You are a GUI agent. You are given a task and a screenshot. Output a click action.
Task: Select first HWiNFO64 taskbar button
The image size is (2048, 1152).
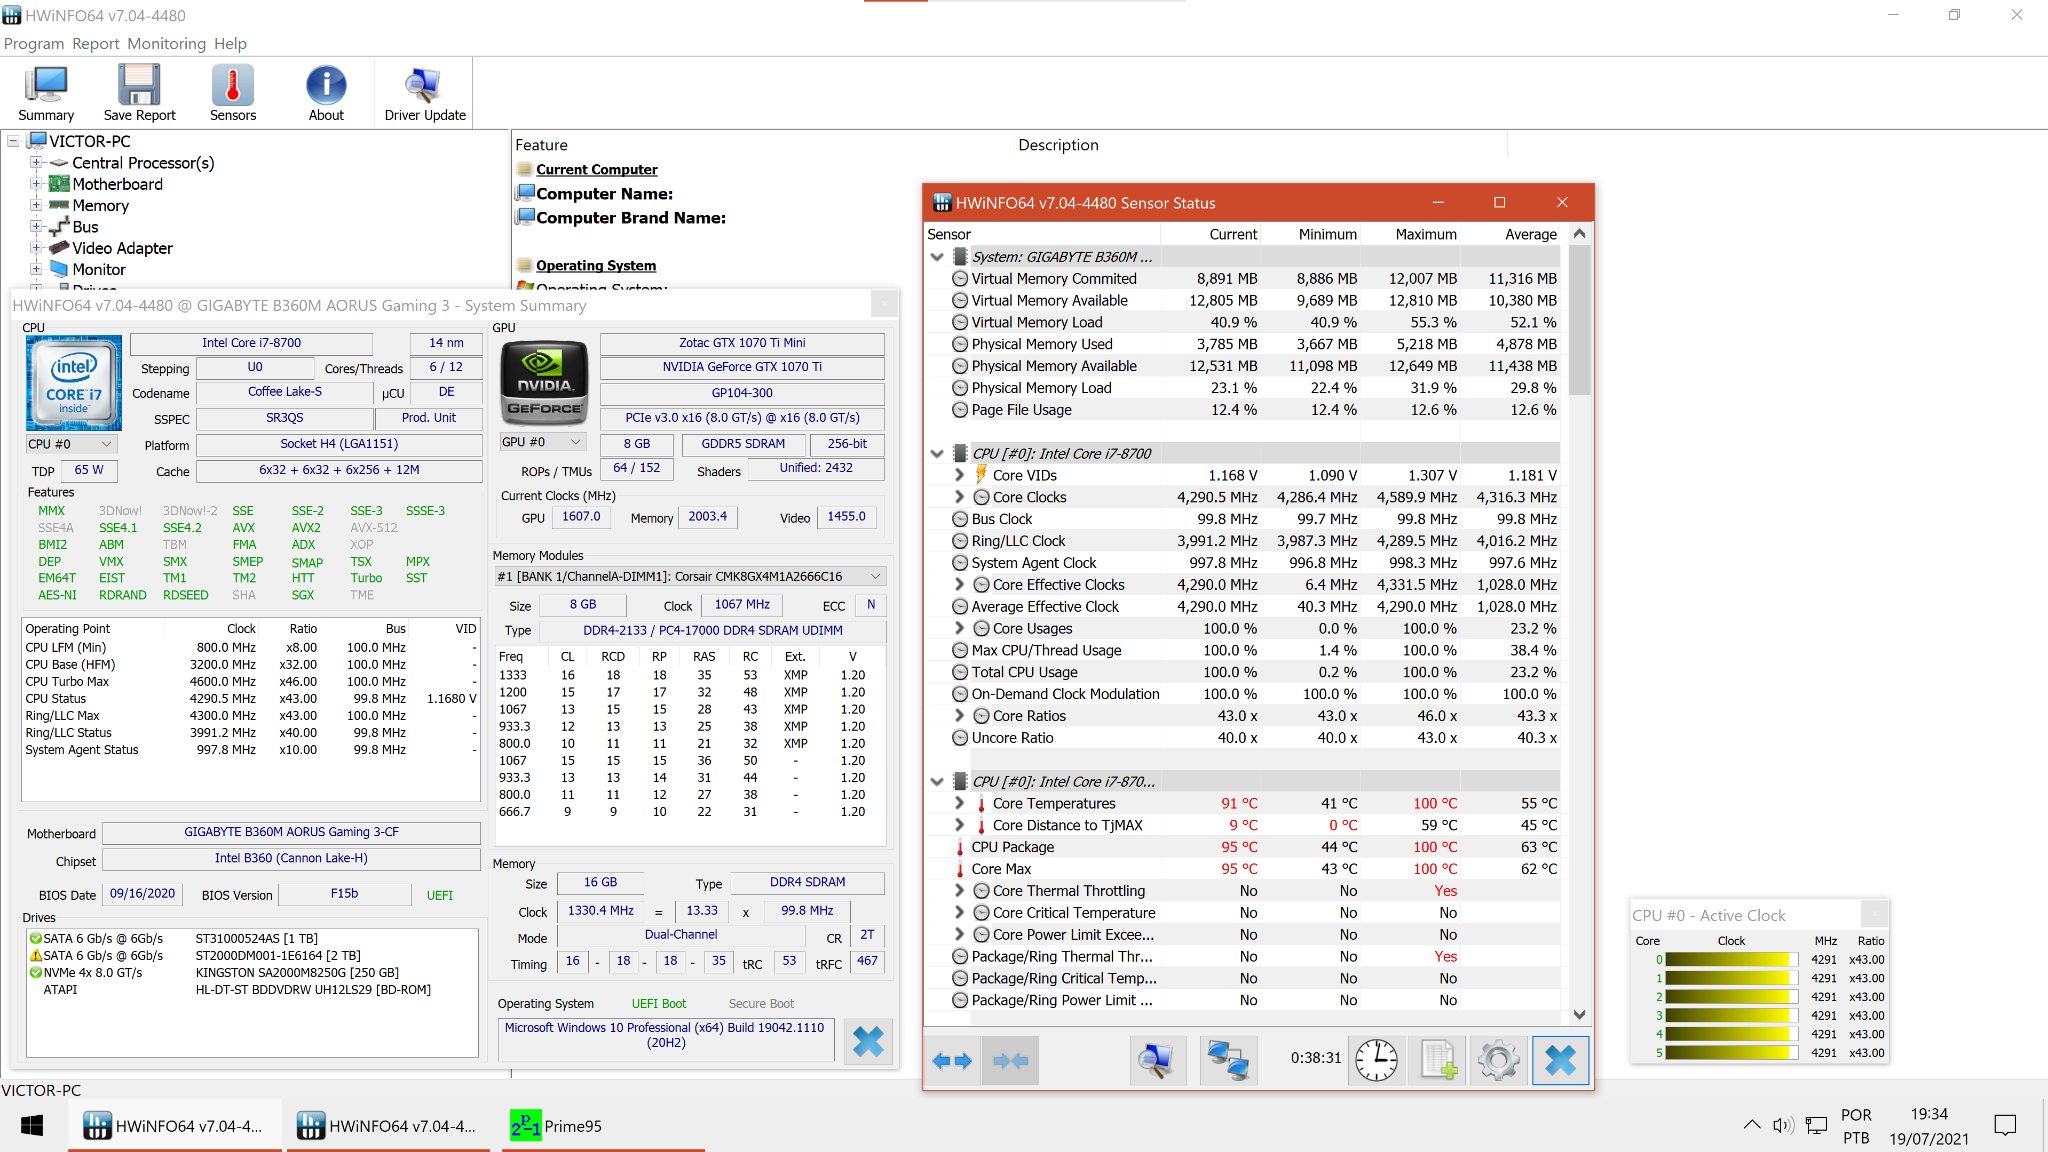tap(176, 1126)
